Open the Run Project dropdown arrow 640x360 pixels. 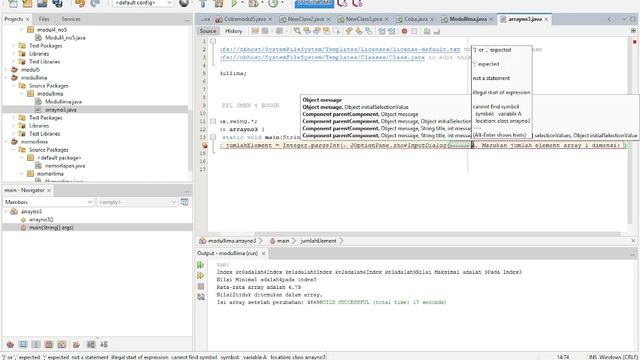tap(242, 3)
